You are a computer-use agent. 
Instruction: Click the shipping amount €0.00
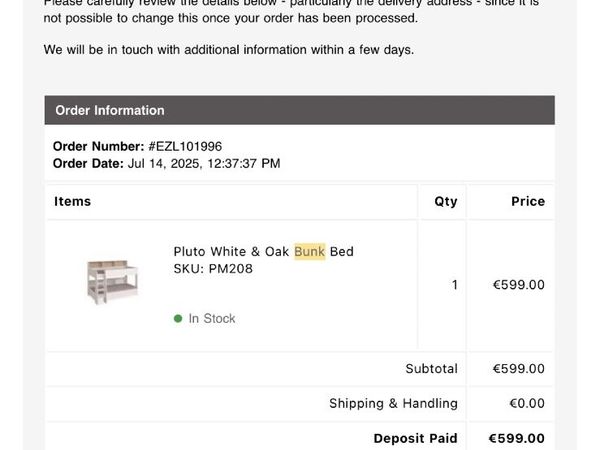pyautogui.click(x=527, y=403)
